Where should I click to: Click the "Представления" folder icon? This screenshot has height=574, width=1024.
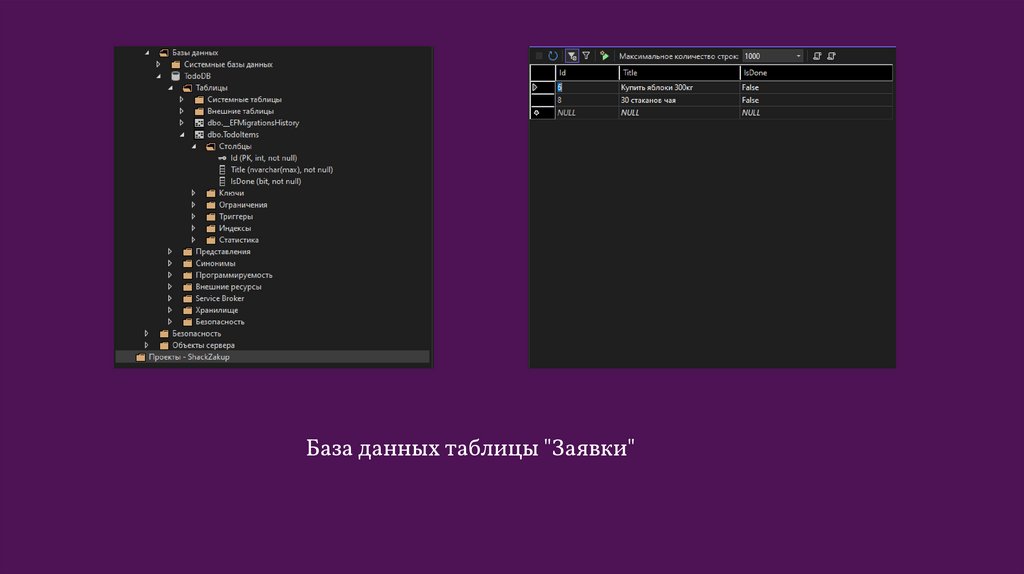click(x=187, y=251)
